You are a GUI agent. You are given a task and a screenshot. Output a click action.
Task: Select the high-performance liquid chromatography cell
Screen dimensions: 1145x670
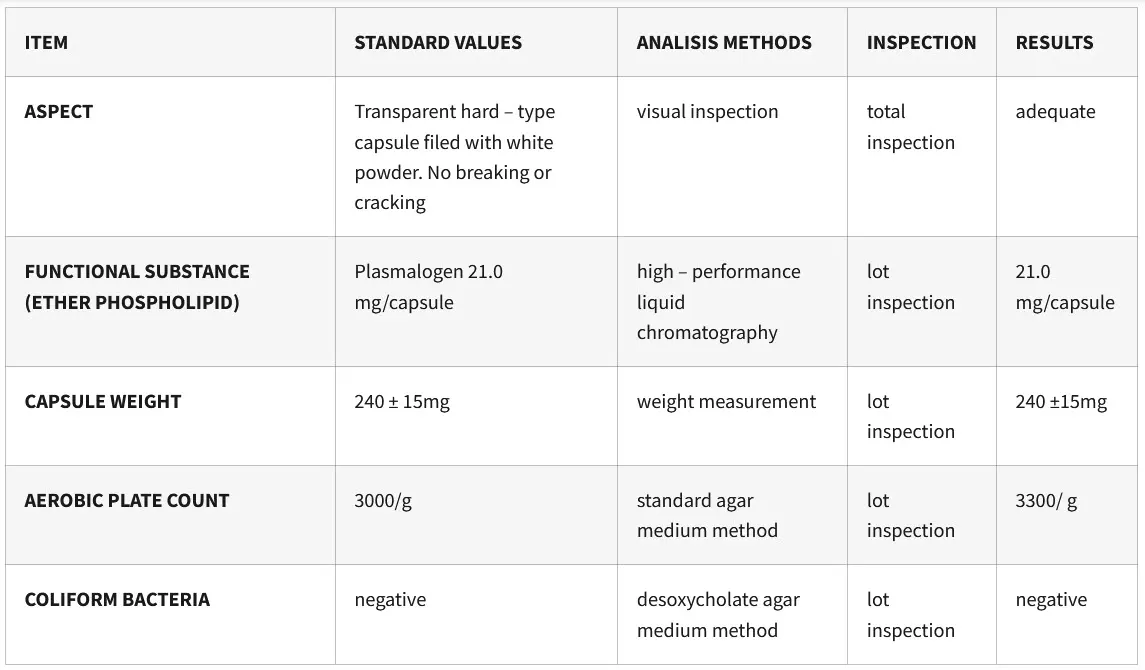pos(718,302)
